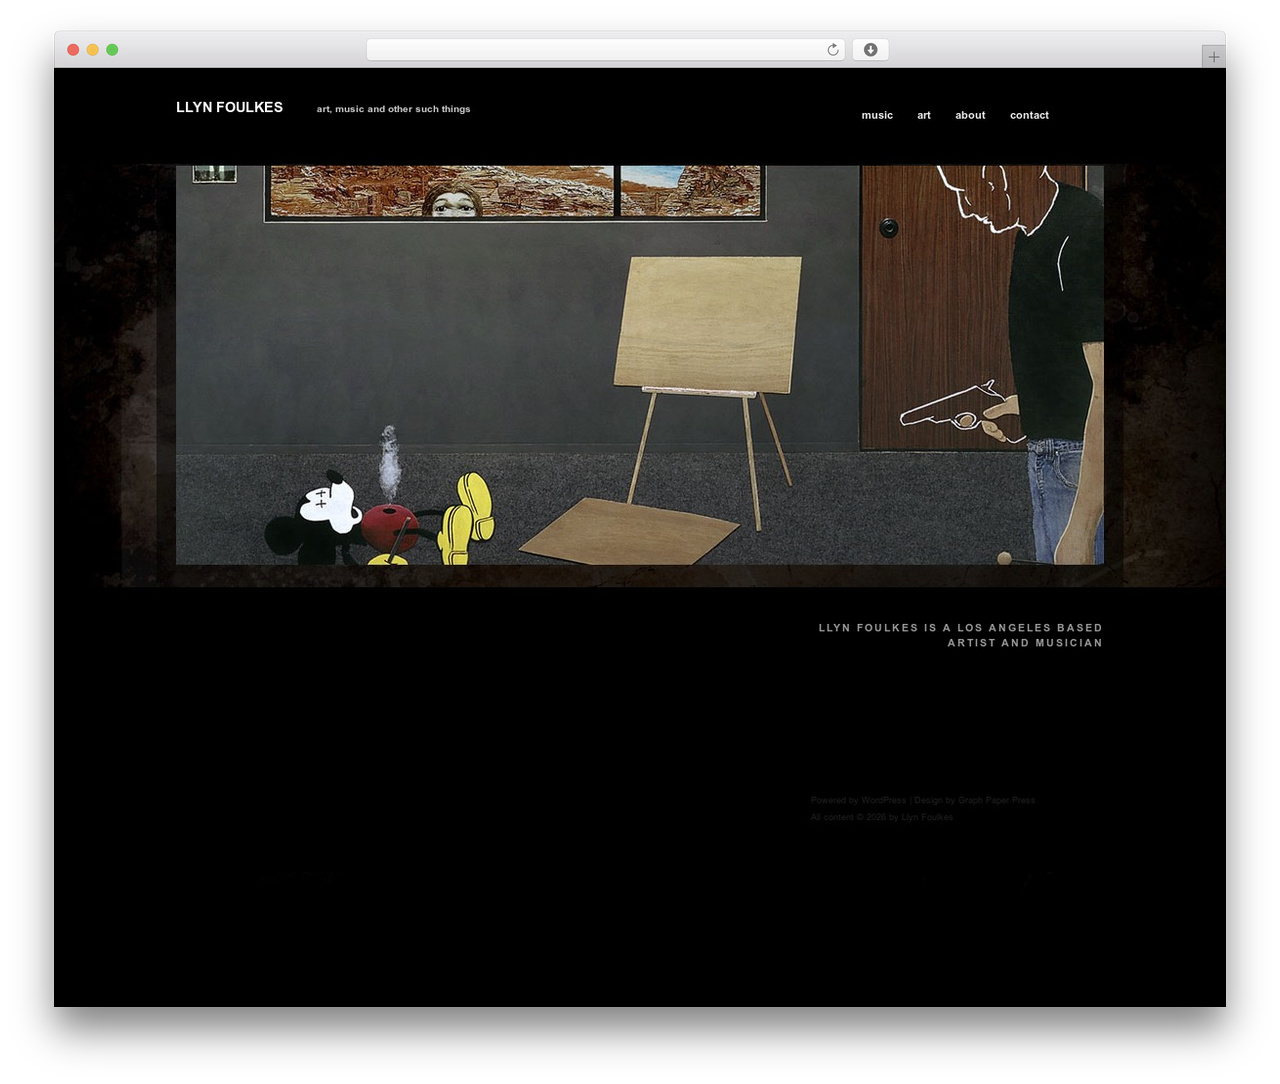Click 'LLYN FOULKES IS A LOS ANGELES BASED' text
Image resolution: width=1280 pixels, height=1084 pixels.
point(960,628)
